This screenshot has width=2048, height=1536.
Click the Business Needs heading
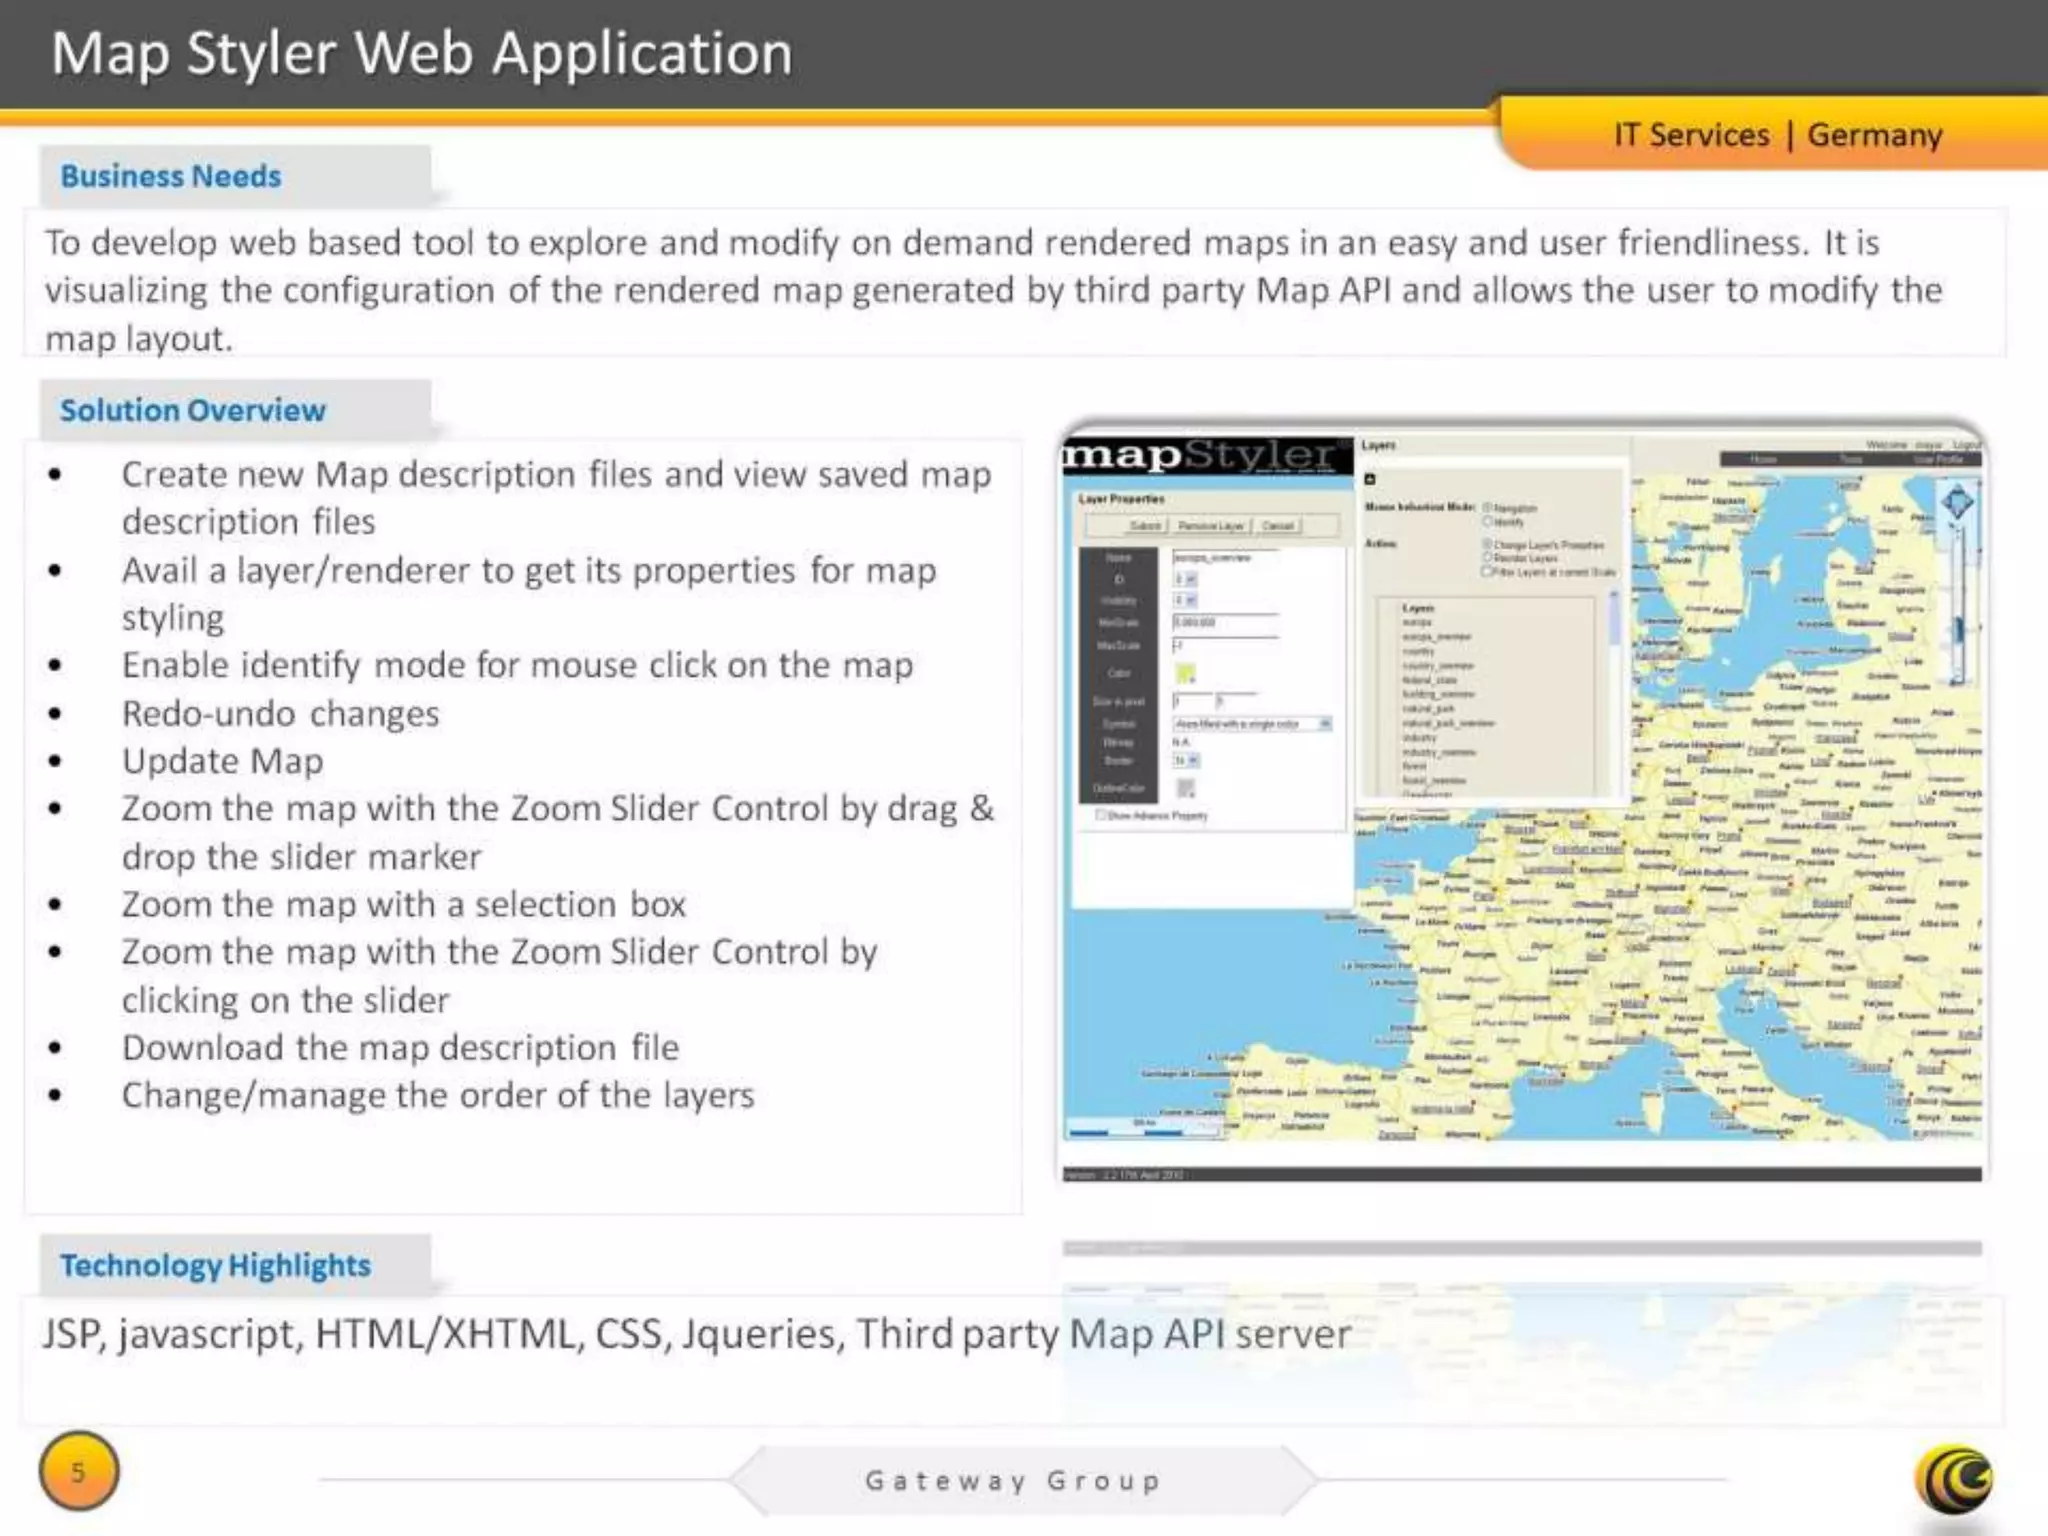point(171,176)
